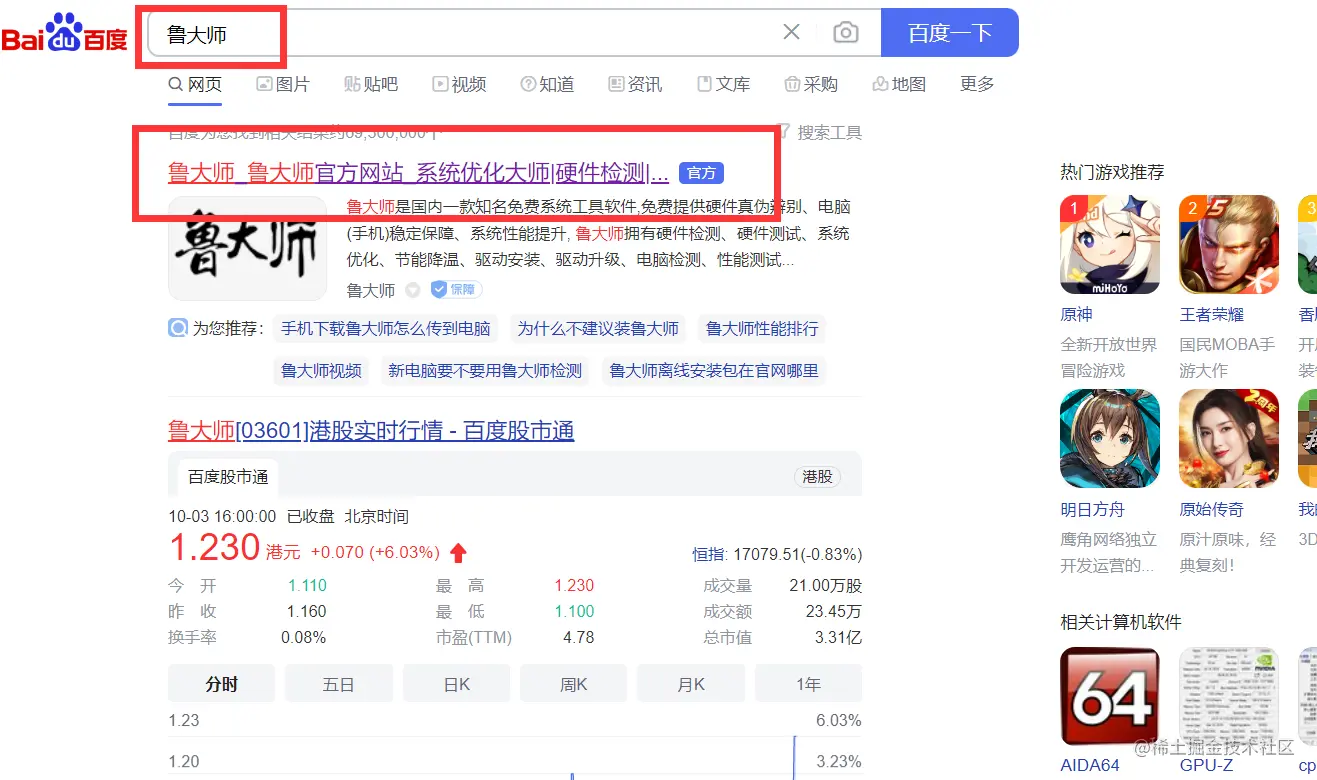Open the 贴吧 tab
The image size is (1317, 780).
371,85
